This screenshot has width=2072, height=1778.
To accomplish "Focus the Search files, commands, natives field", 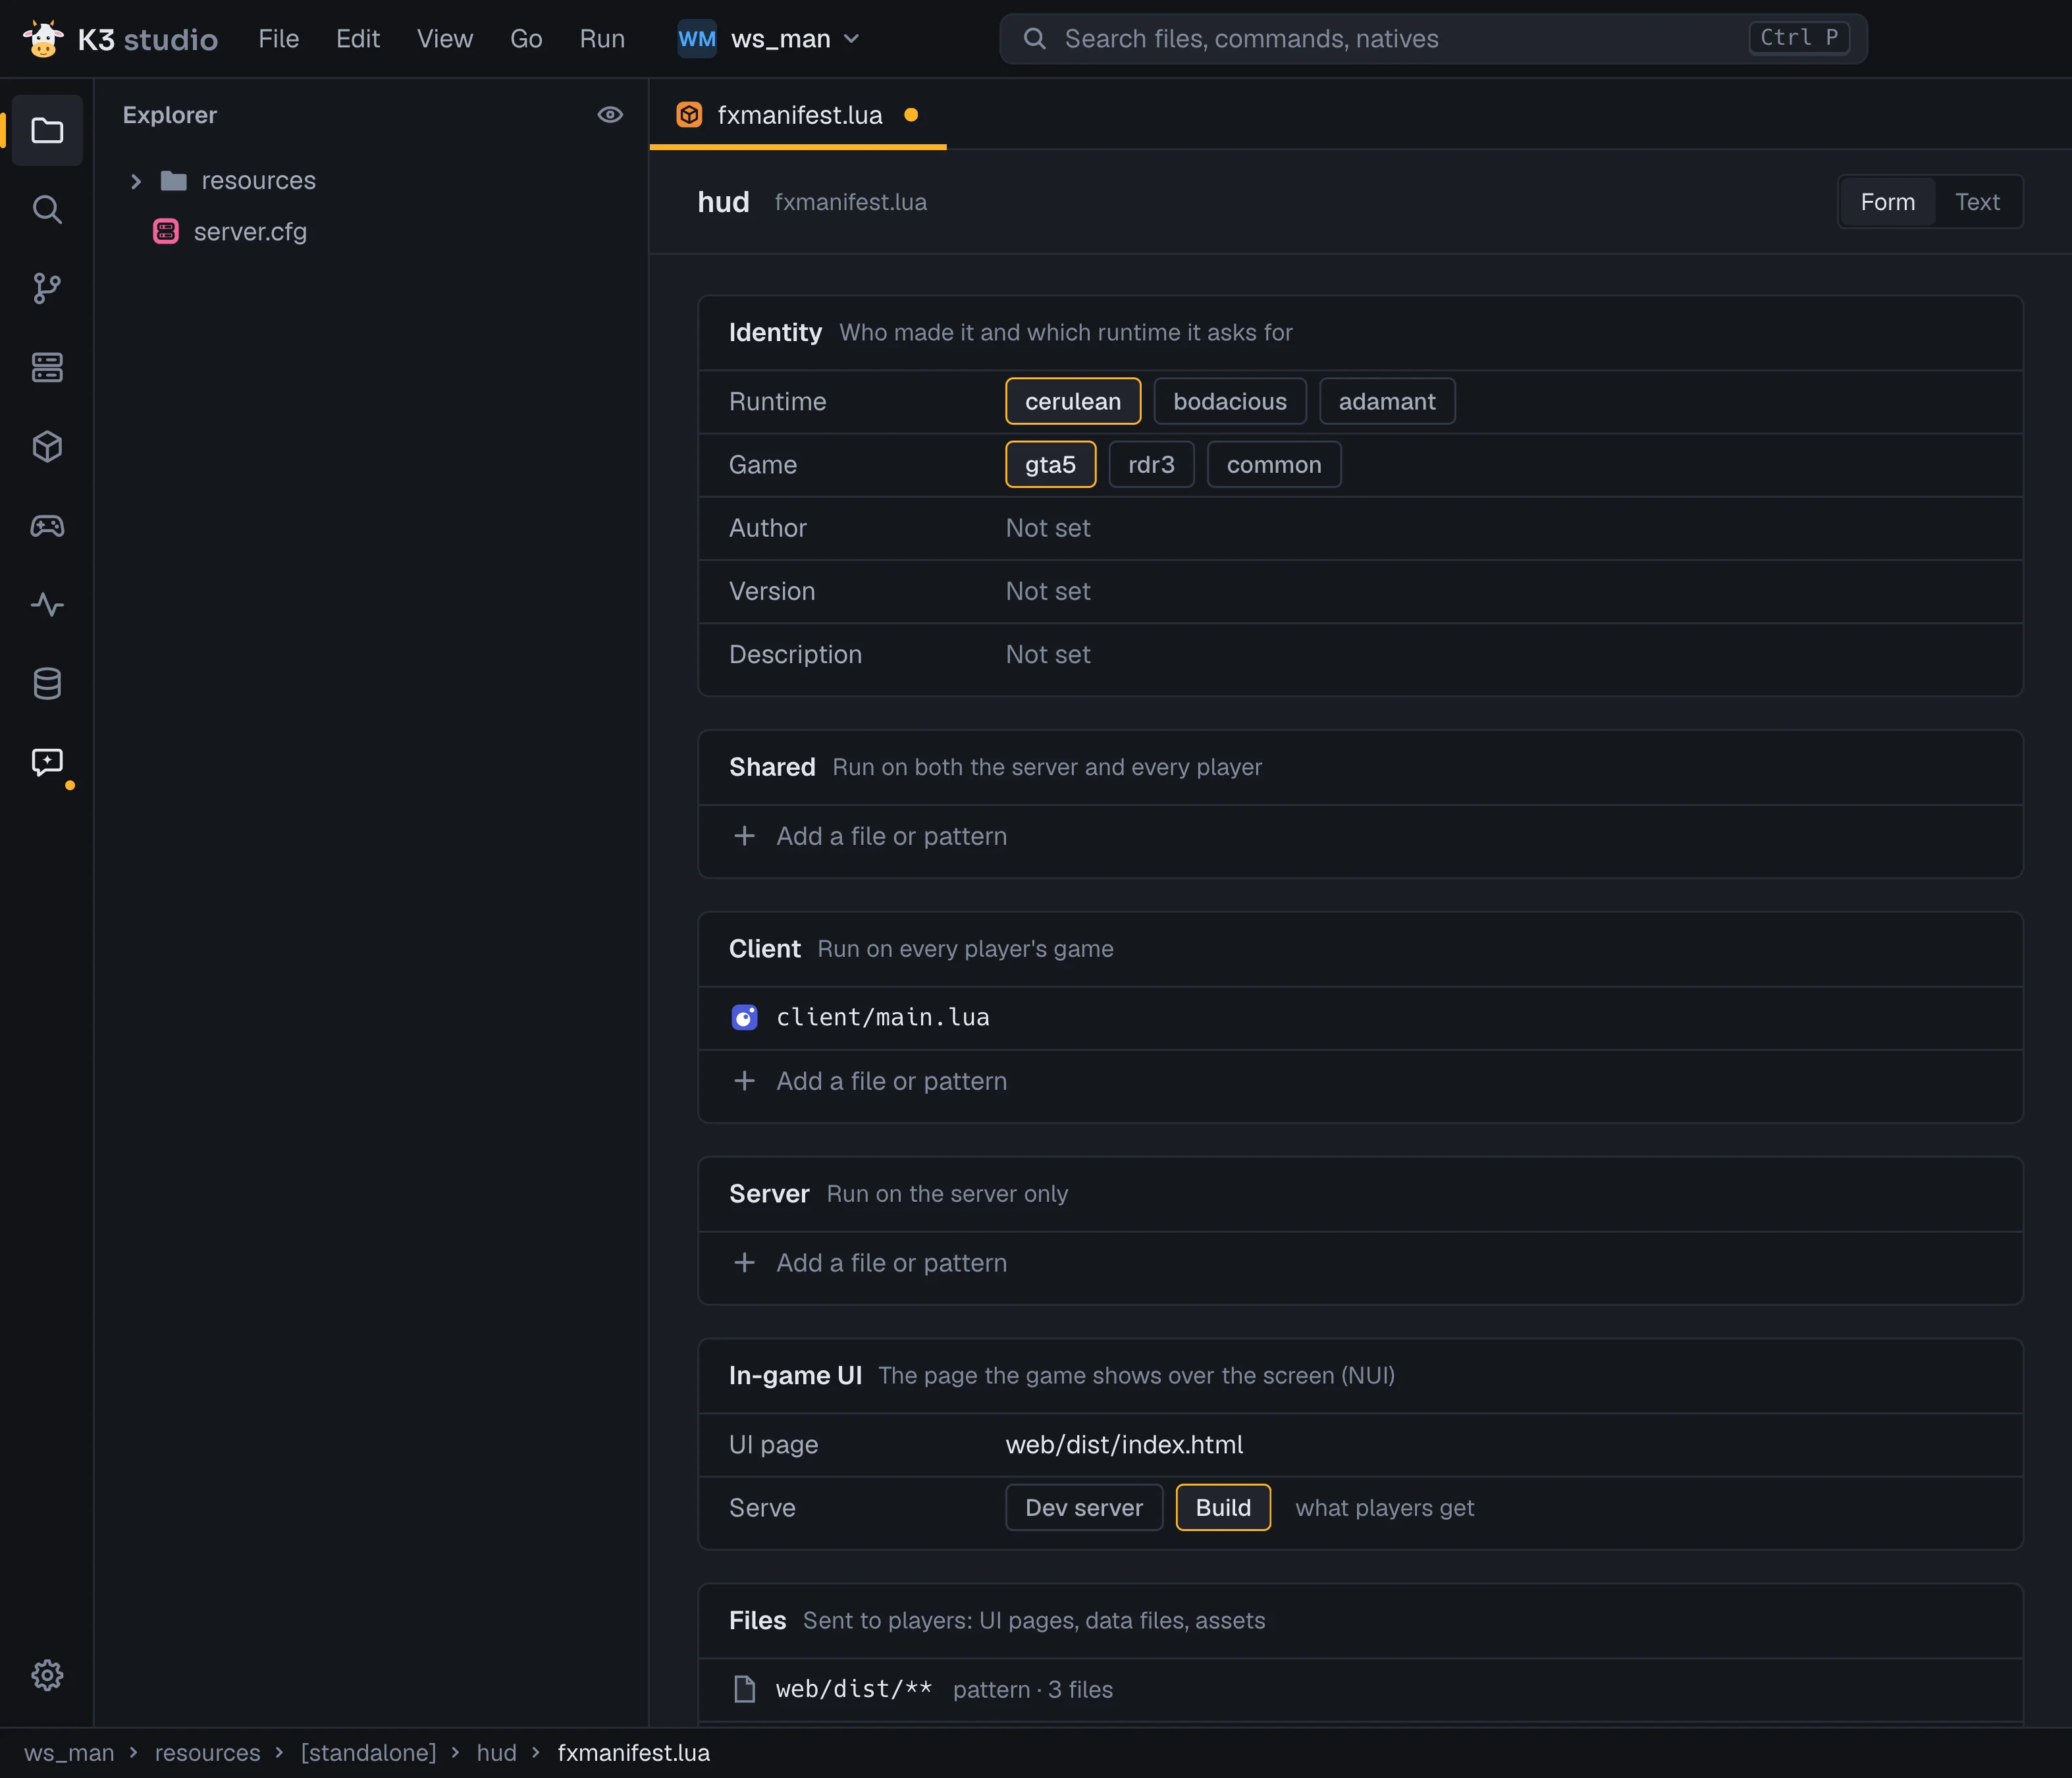I will [1433, 39].
